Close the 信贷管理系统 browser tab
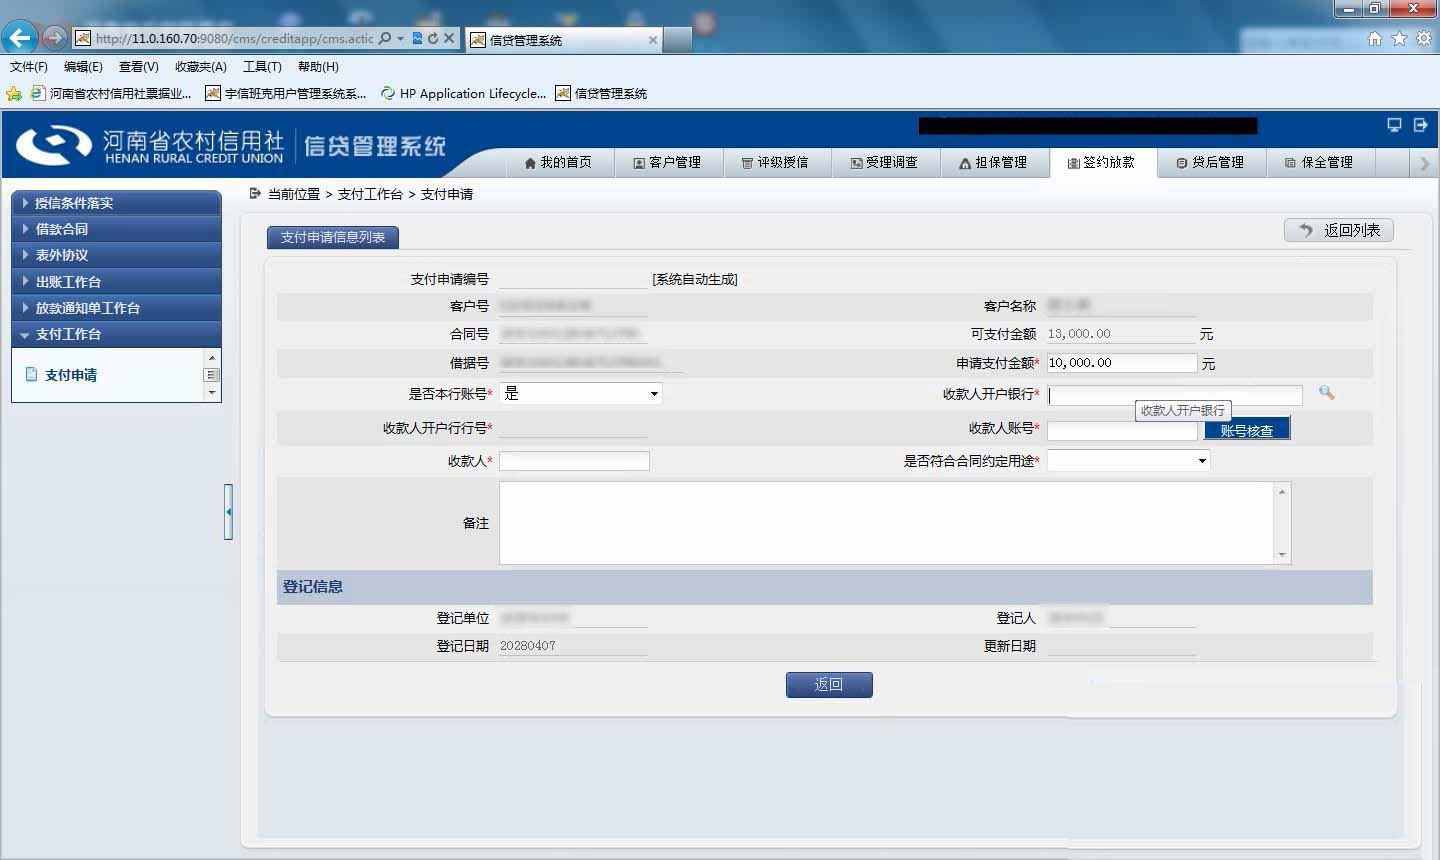This screenshot has width=1440, height=860. (653, 40)
